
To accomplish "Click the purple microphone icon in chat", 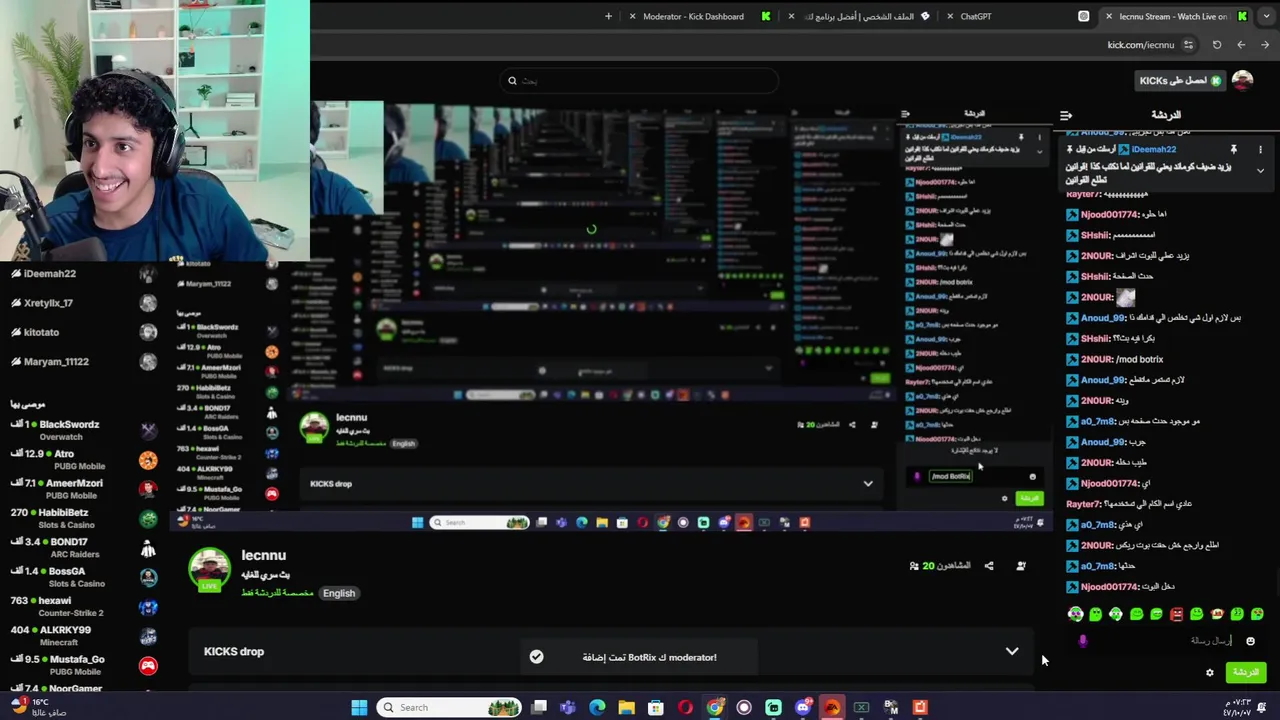I will coord(1082,641).
